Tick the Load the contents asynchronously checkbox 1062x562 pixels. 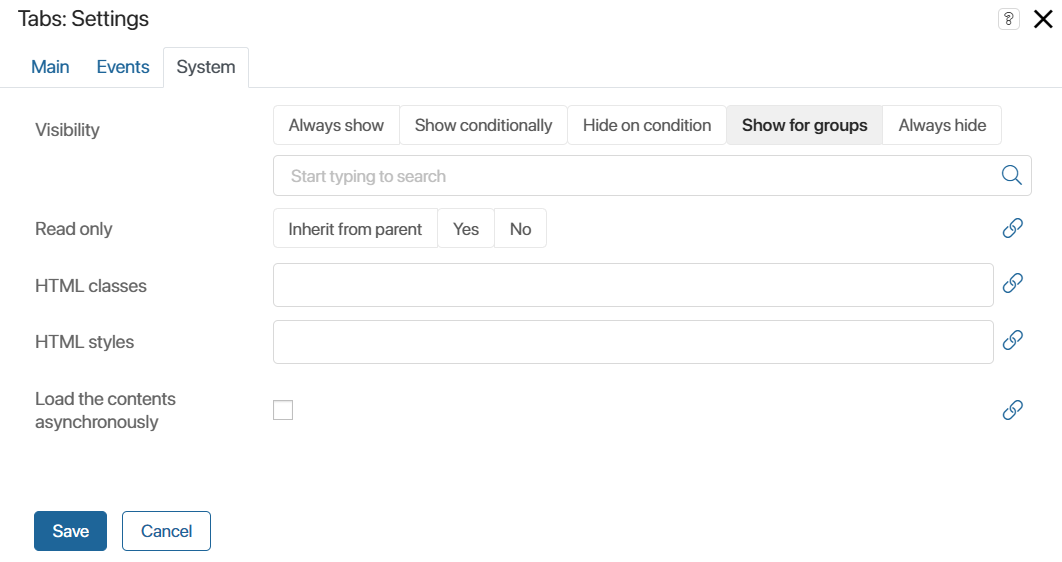(283, 410)
